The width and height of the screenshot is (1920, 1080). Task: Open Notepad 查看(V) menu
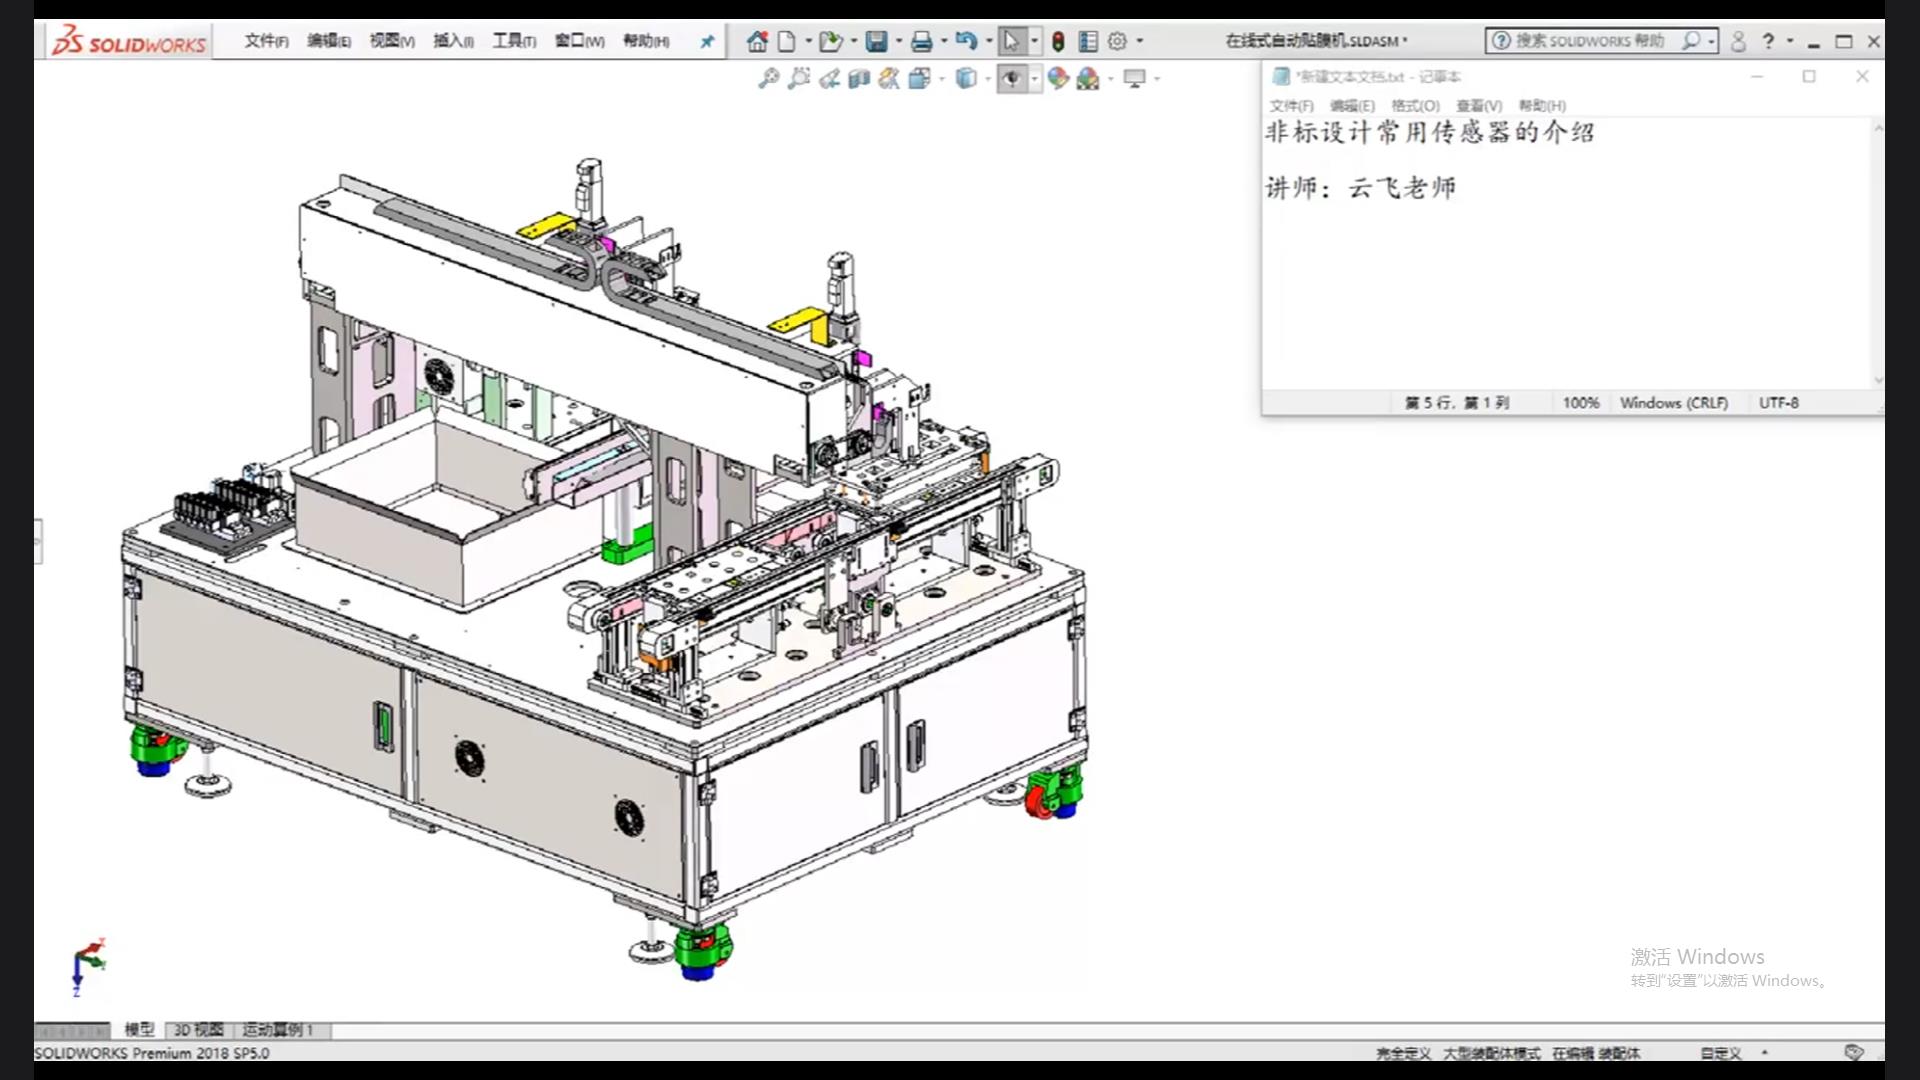tap(1478, 106)
